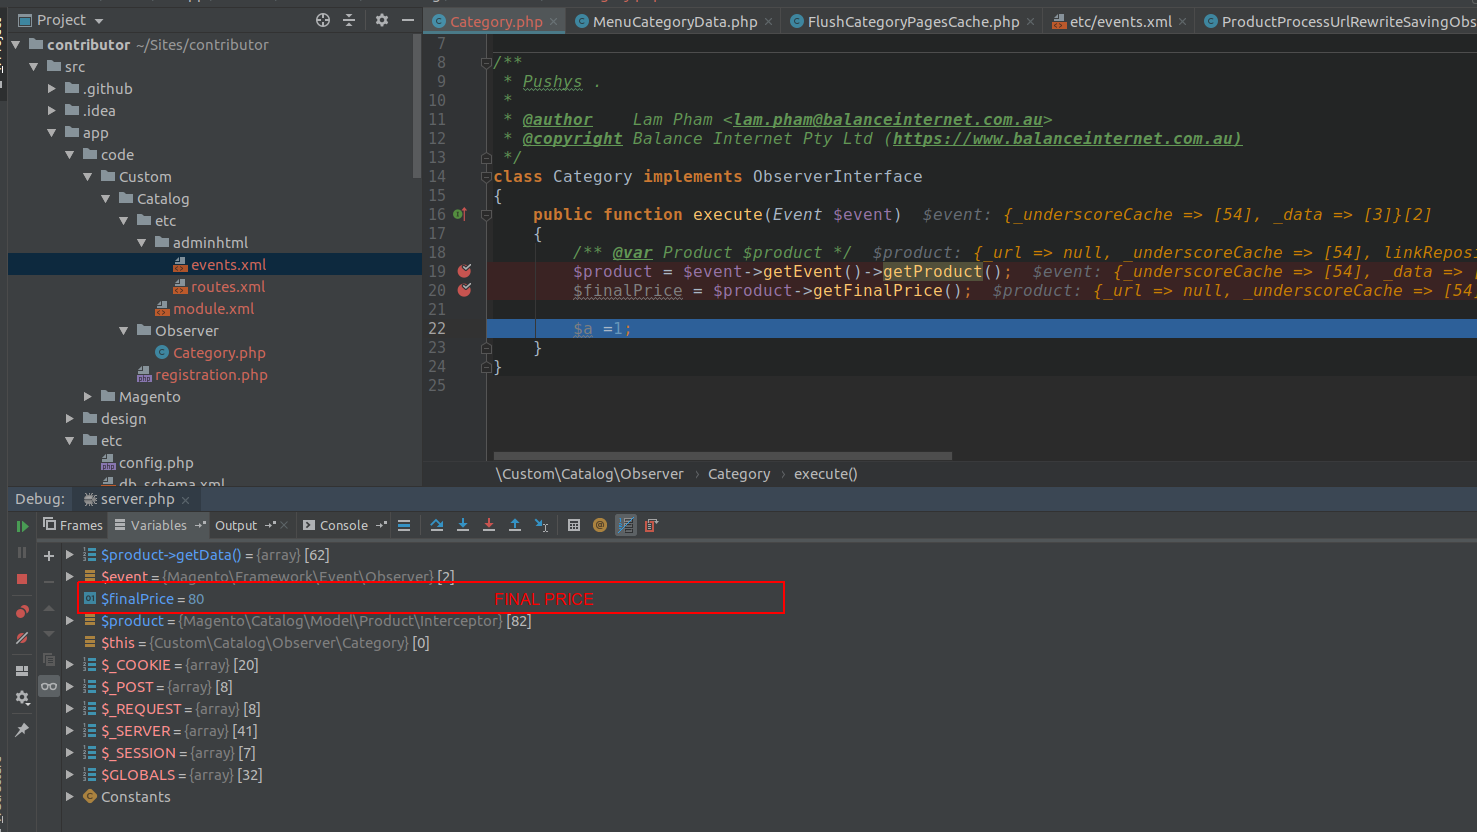Switch to the Console debugger tab
Viewport: 1477px width, 832px height.
click(343, 524)
